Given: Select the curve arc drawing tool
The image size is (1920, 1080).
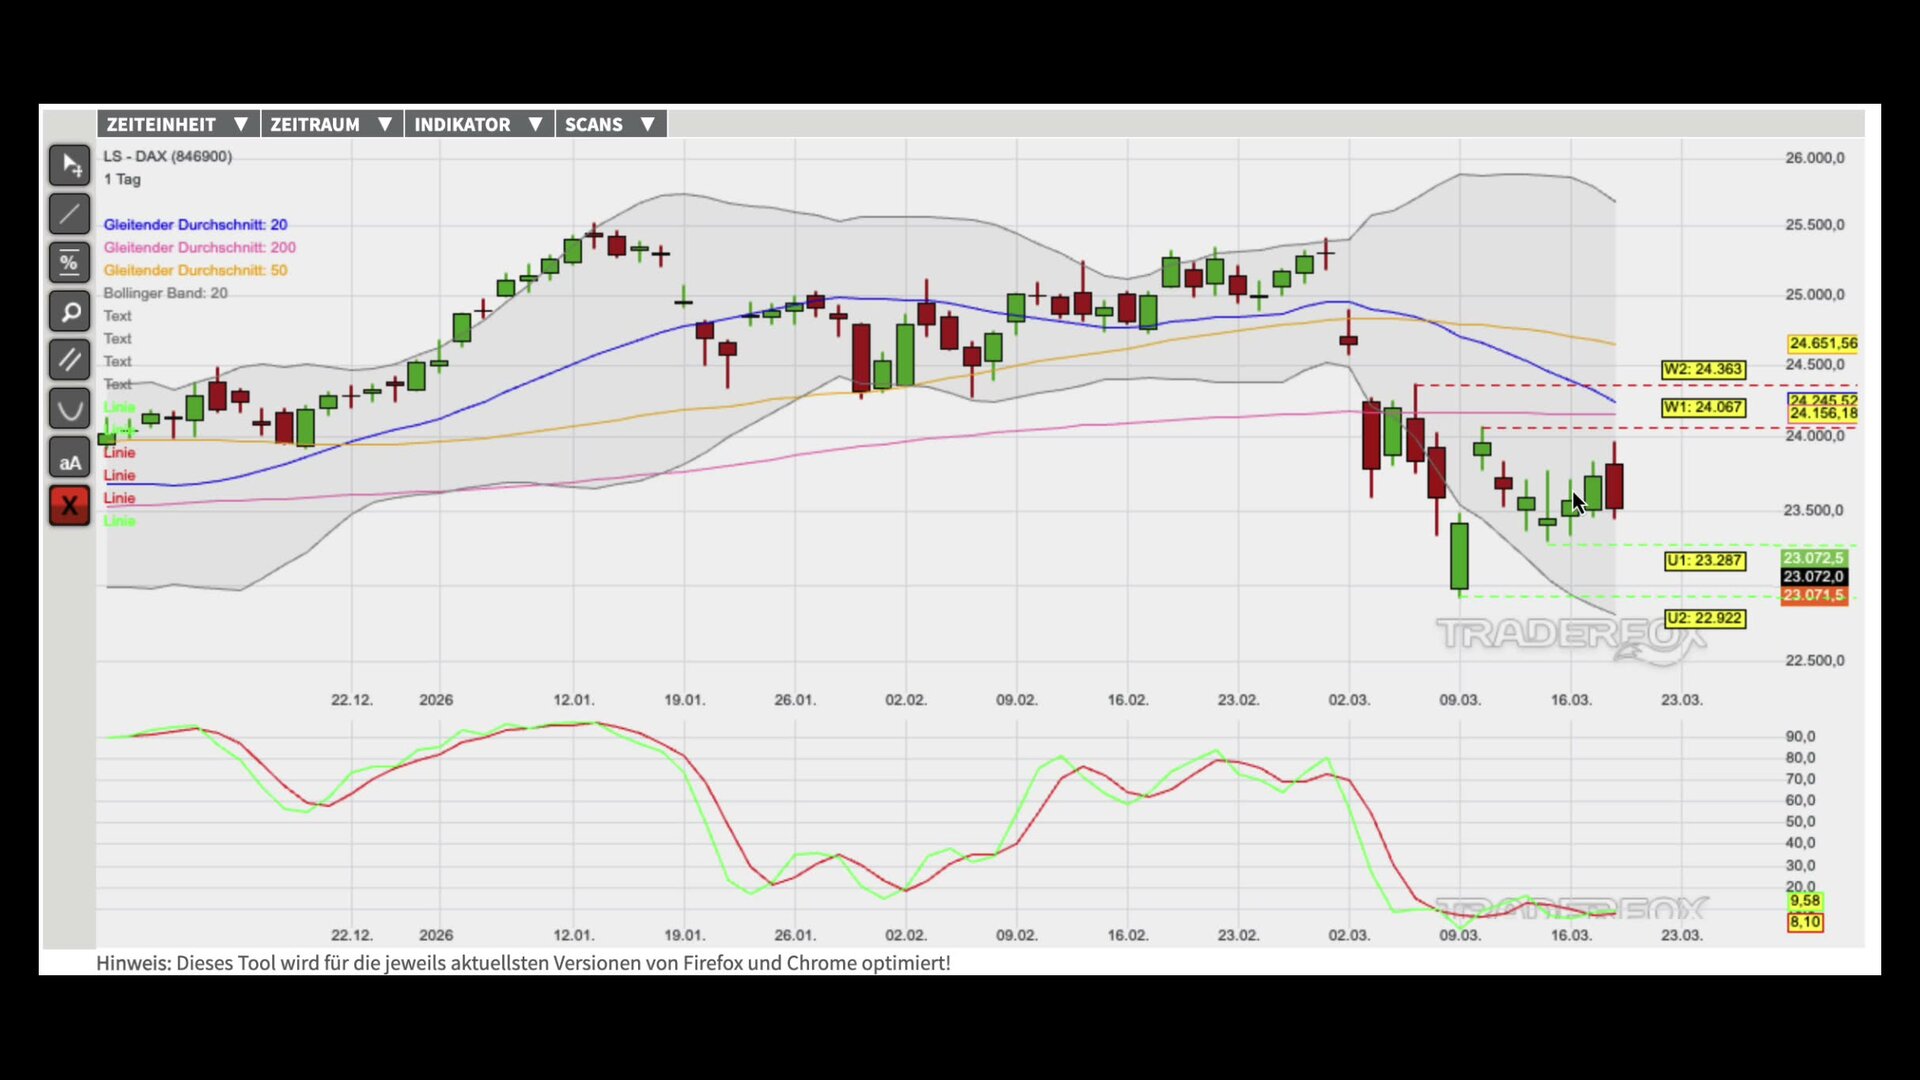Looking at the screenshot, I should pyautogui.click(x=69, y=409).
